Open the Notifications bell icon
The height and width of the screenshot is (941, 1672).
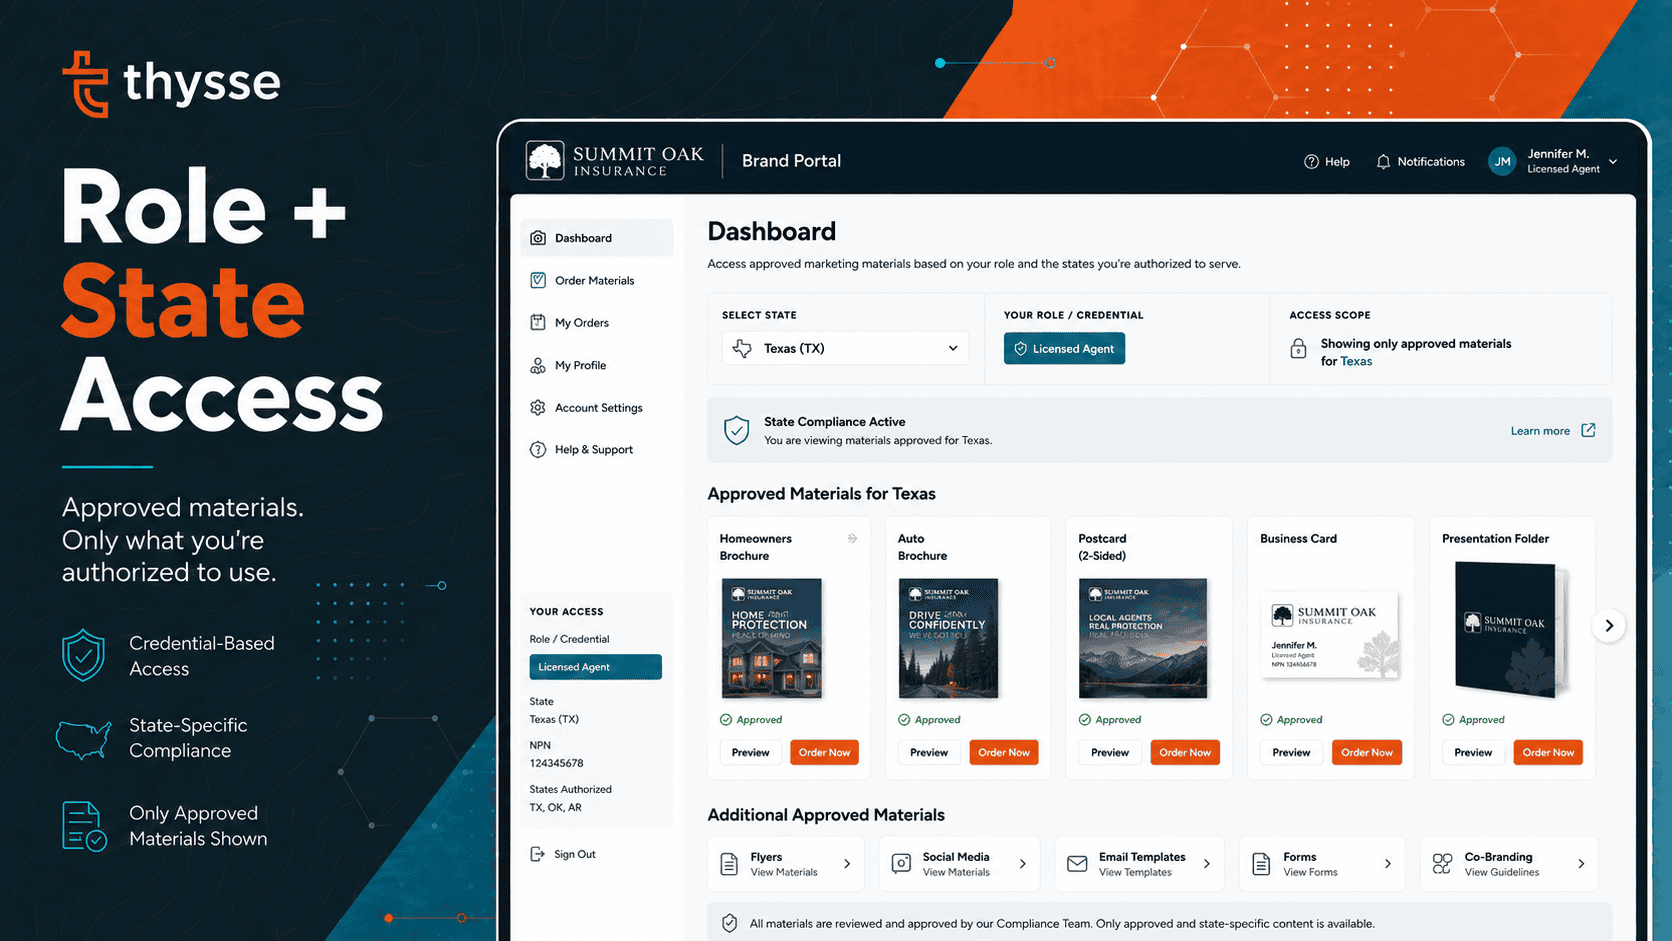point(1383,161)
